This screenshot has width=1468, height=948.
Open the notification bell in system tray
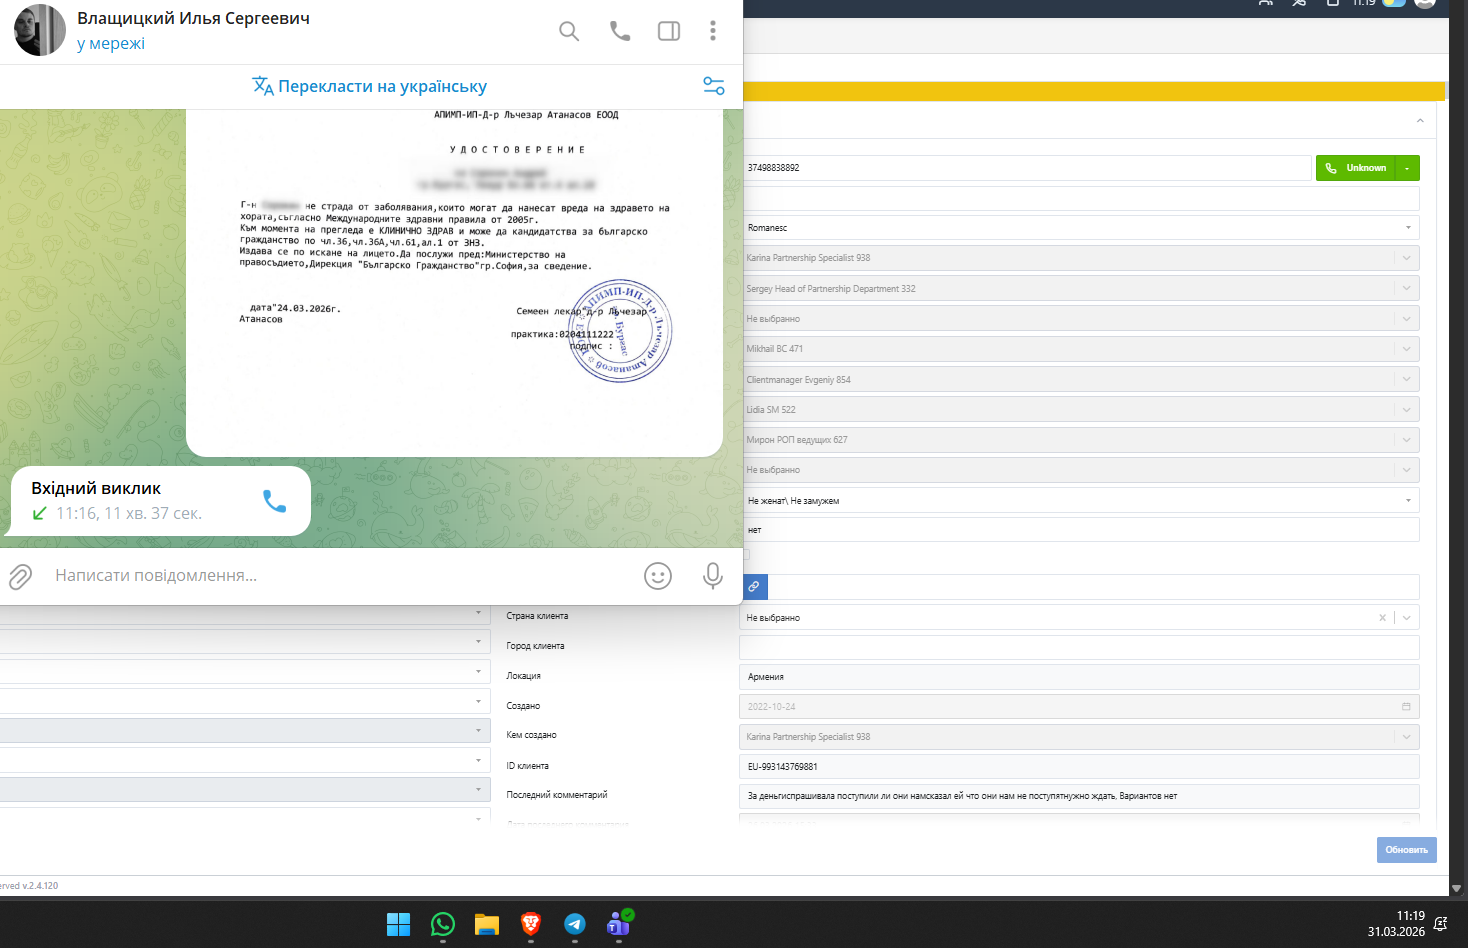pyautogui.click(x=1441, y=924)
